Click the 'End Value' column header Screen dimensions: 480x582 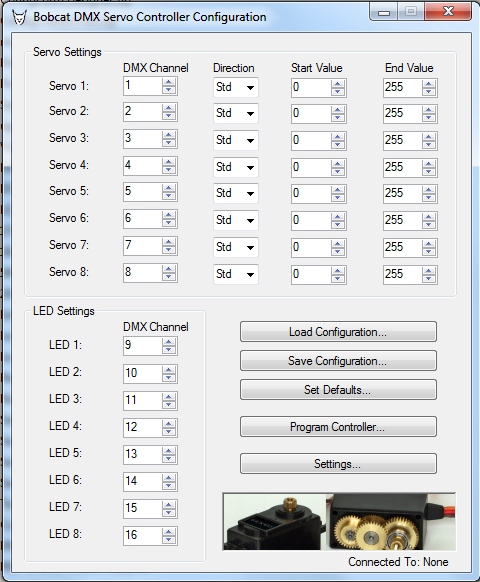click(409, 68)
